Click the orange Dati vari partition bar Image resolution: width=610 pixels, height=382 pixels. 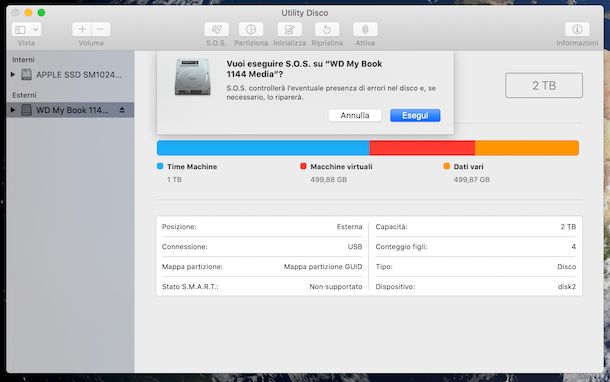tap(527, 148)
